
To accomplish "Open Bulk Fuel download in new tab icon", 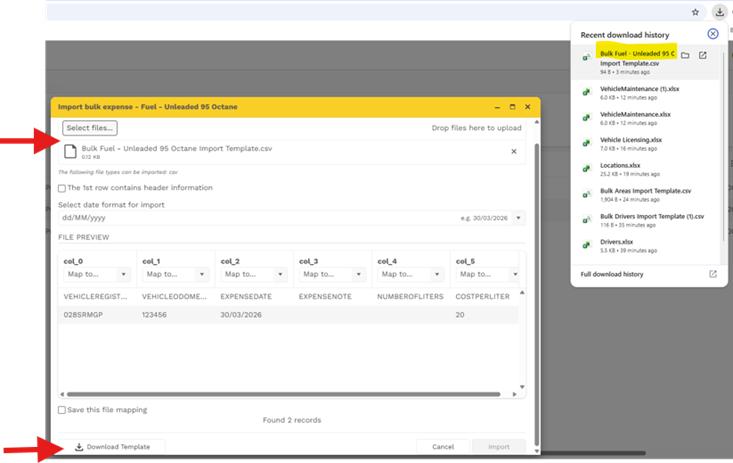I will point(703,55).
